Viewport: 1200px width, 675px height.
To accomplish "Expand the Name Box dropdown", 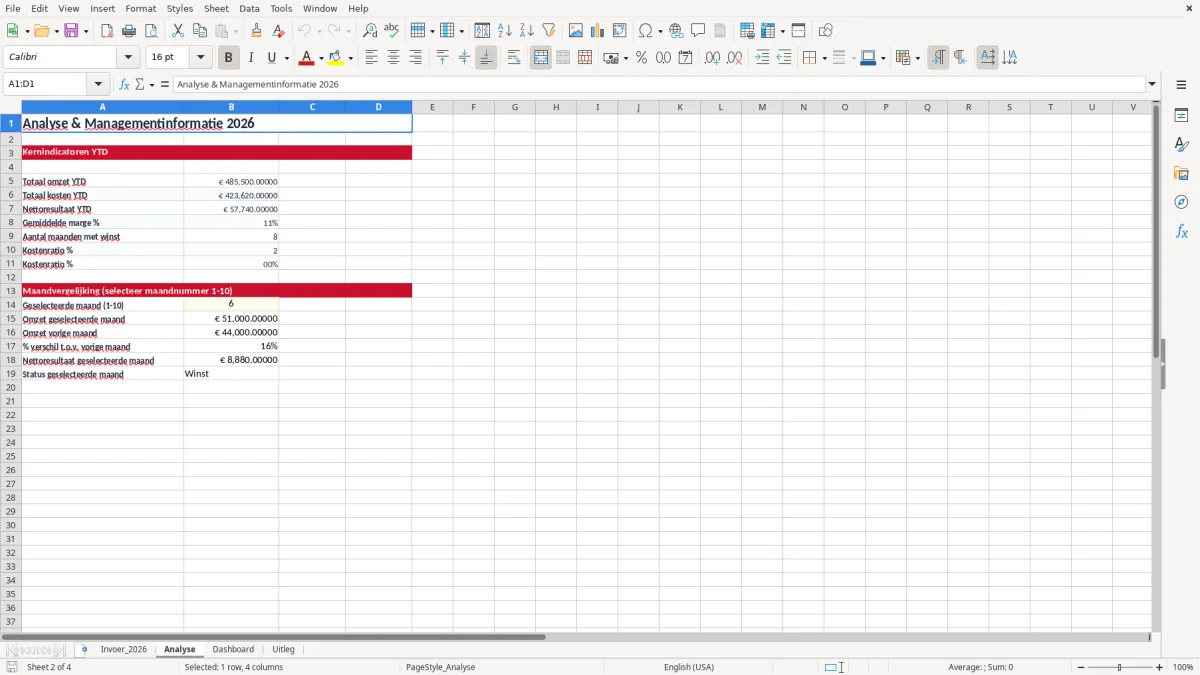I will 98,85.
